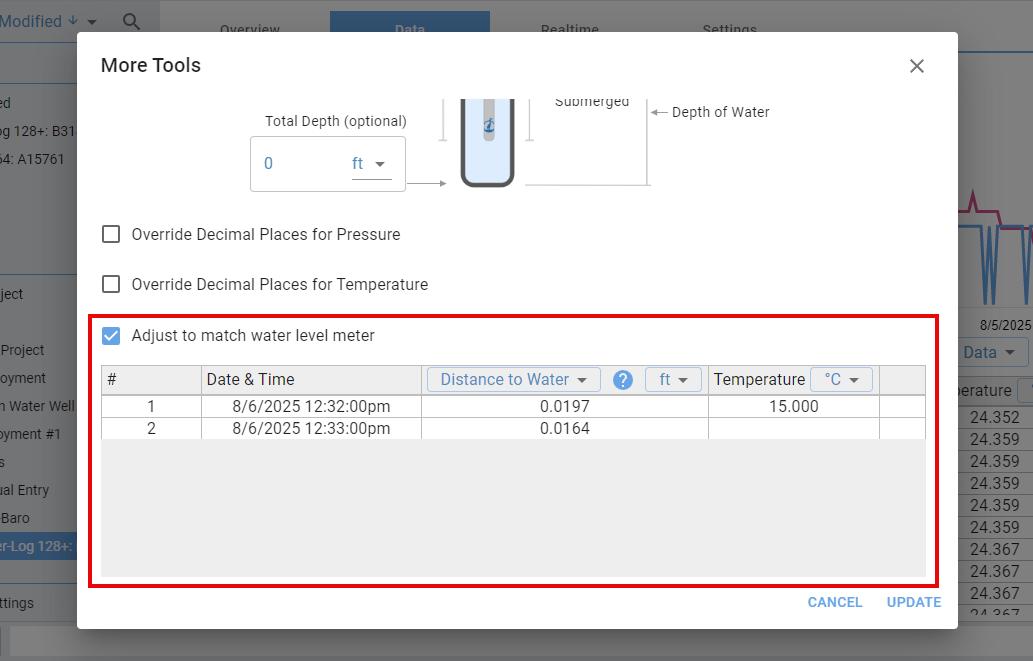
Task: Open the Distance to Water dropdown
Action: tap(513, 380)
